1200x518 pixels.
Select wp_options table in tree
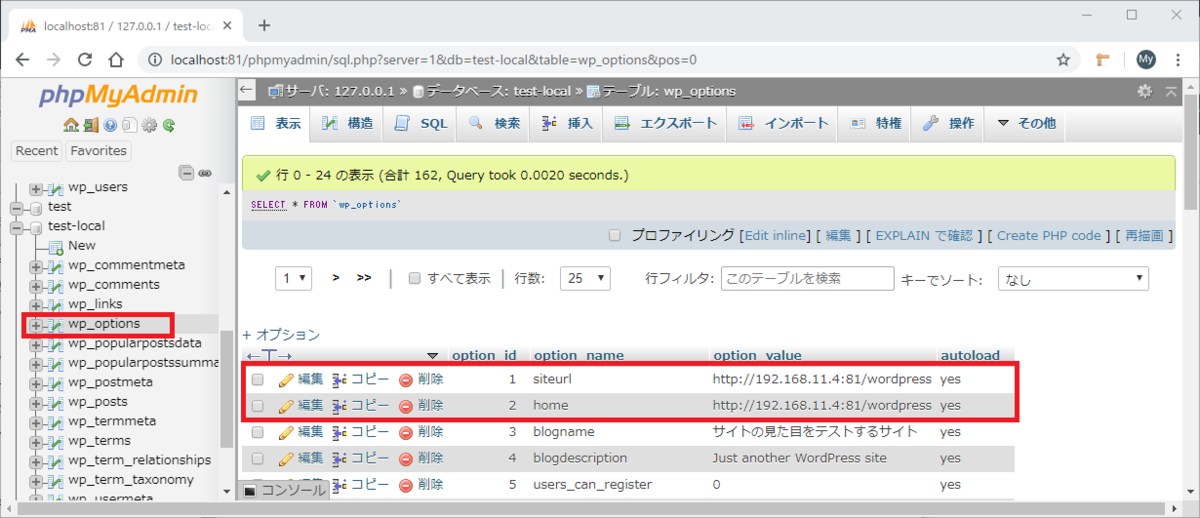point(104,324)
